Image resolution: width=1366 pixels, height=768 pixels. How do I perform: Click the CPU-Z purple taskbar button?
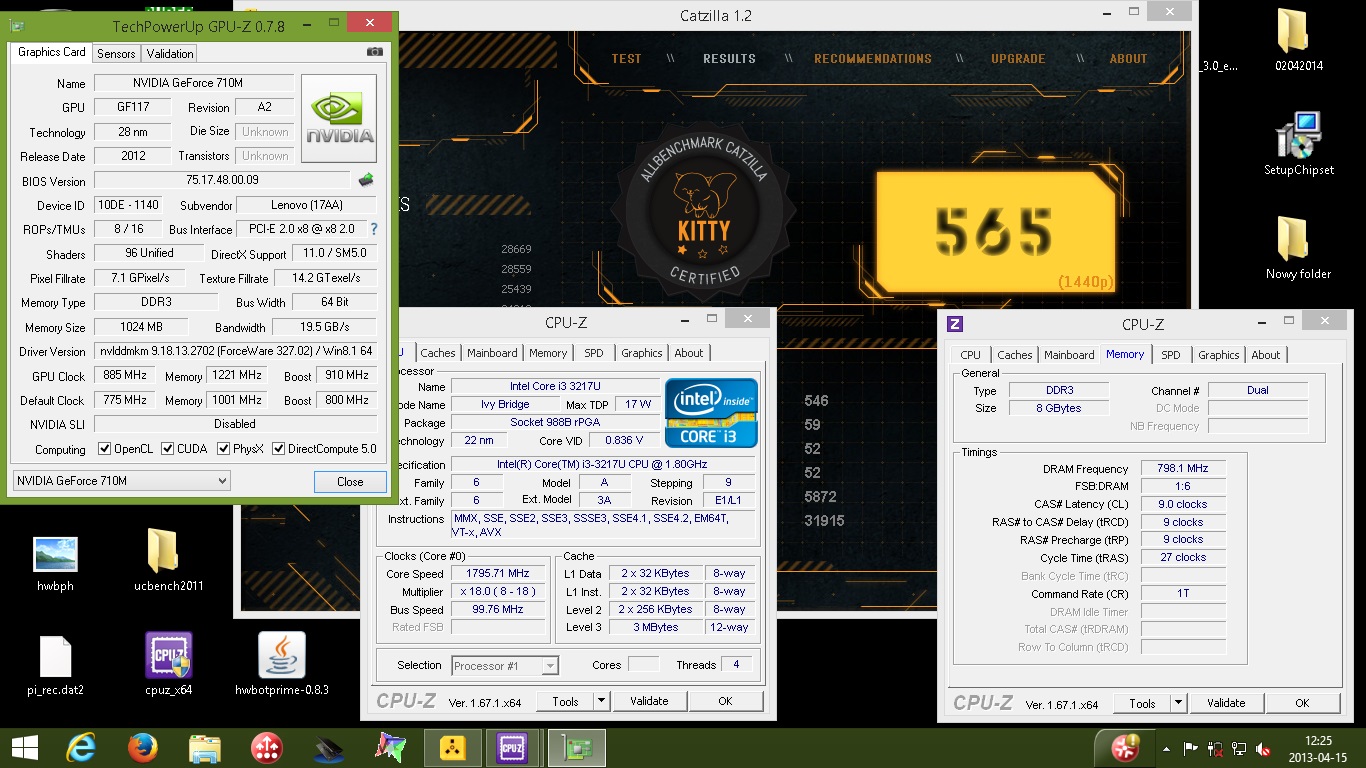click(x=513, y=748)
